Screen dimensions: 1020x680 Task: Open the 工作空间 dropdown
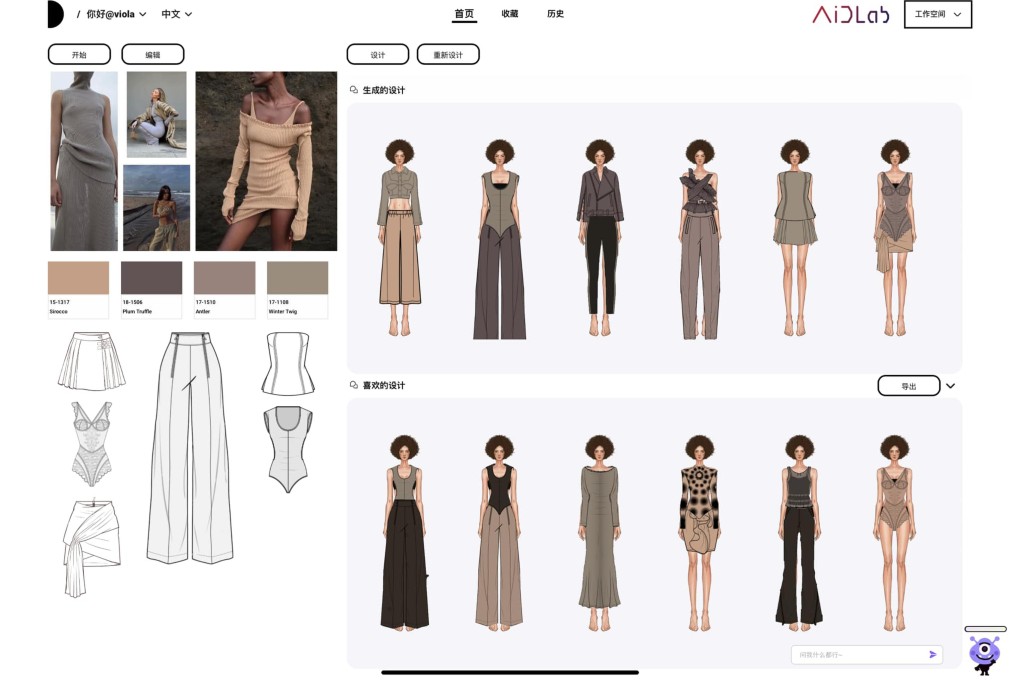pos(937,15)
